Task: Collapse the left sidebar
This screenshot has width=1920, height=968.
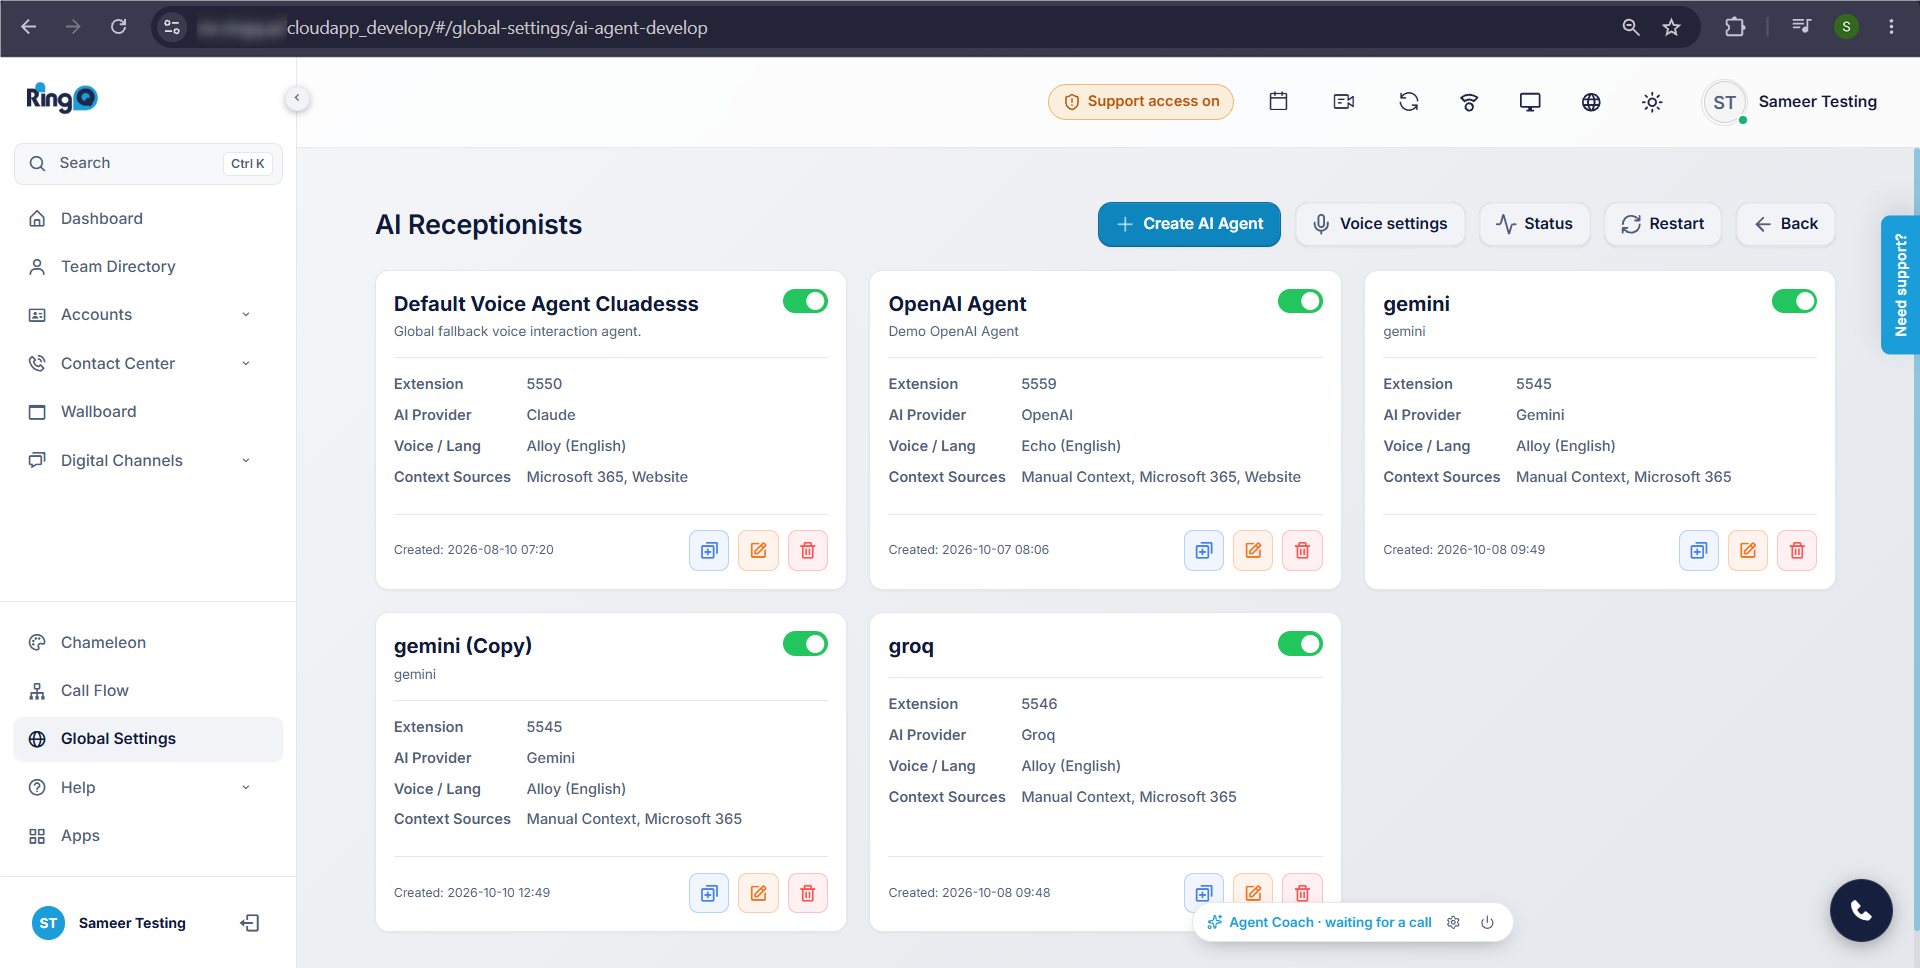Action: click(x=297, y=98)
